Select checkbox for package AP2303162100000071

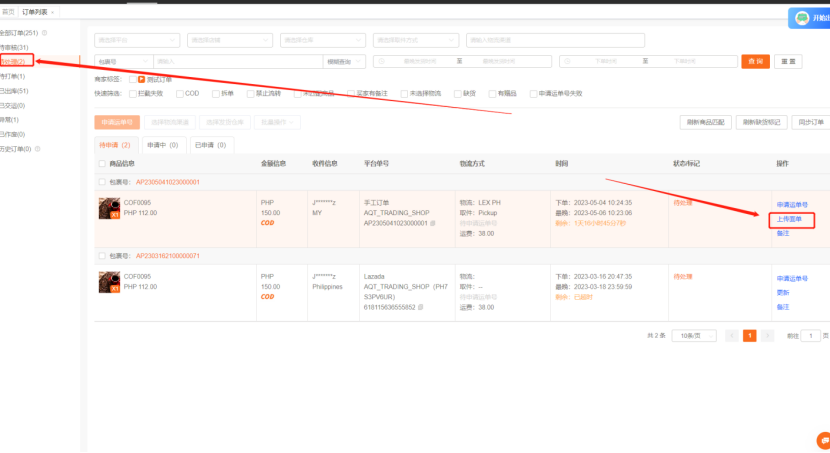coord(102,256)
